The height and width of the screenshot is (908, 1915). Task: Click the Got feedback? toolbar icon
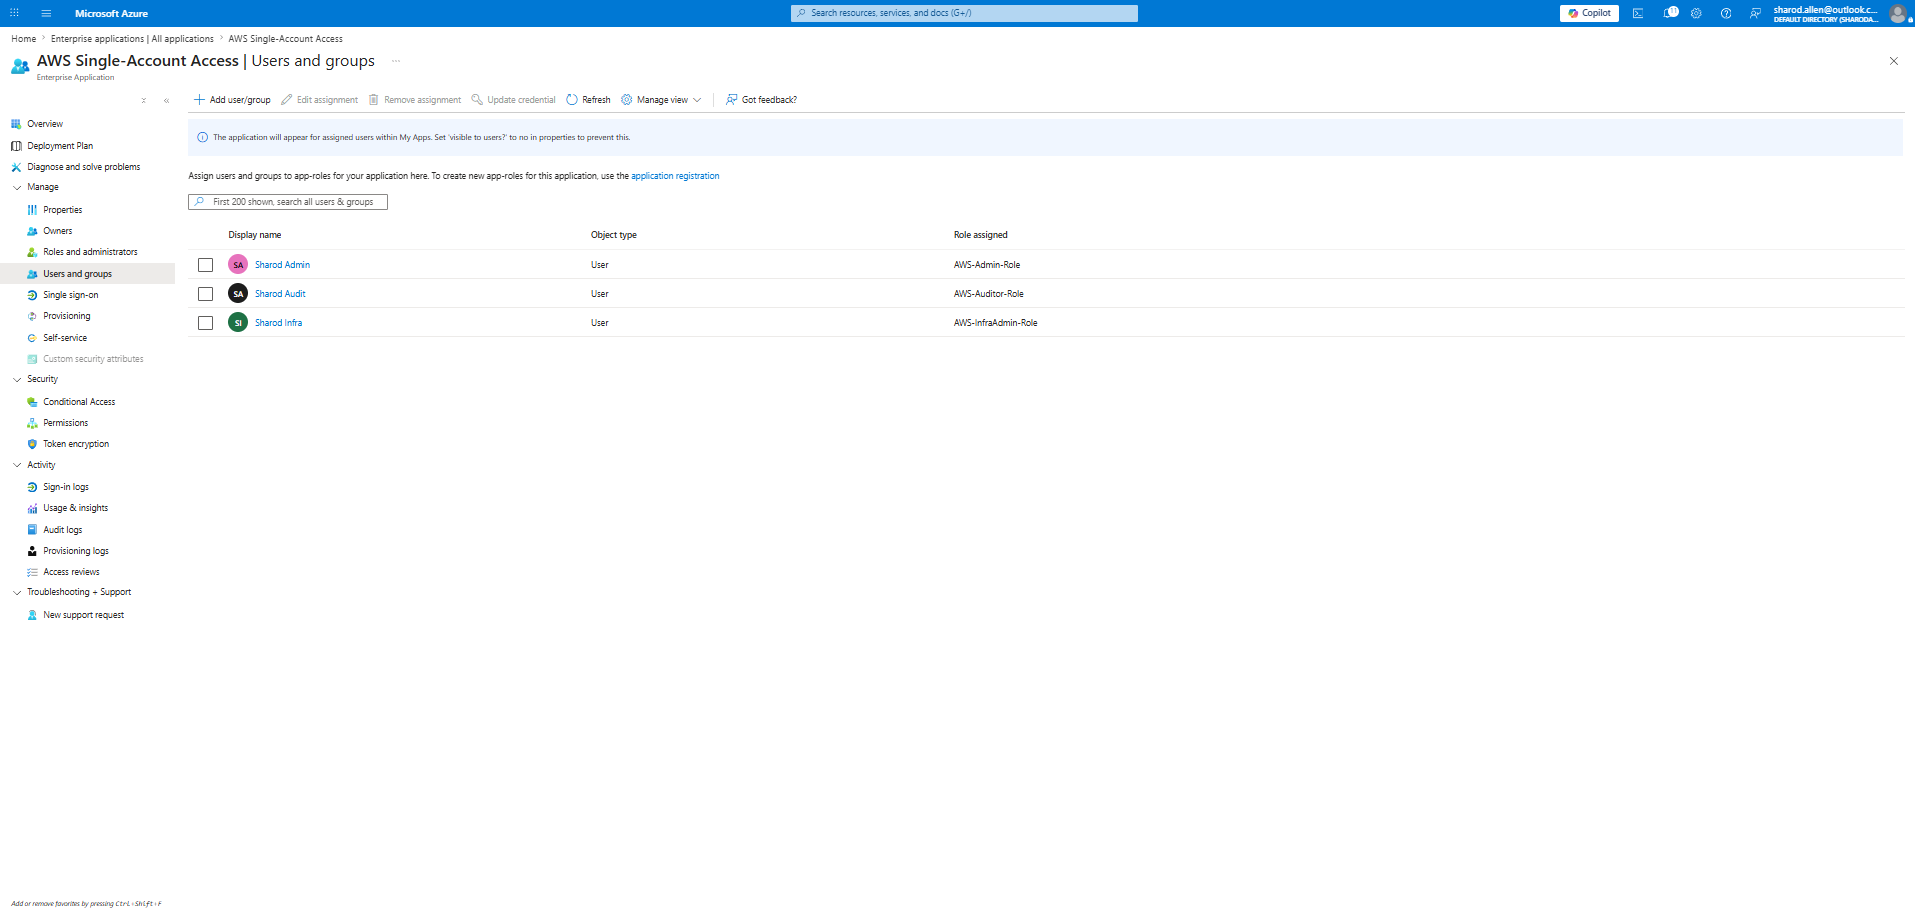click(731, 100)
